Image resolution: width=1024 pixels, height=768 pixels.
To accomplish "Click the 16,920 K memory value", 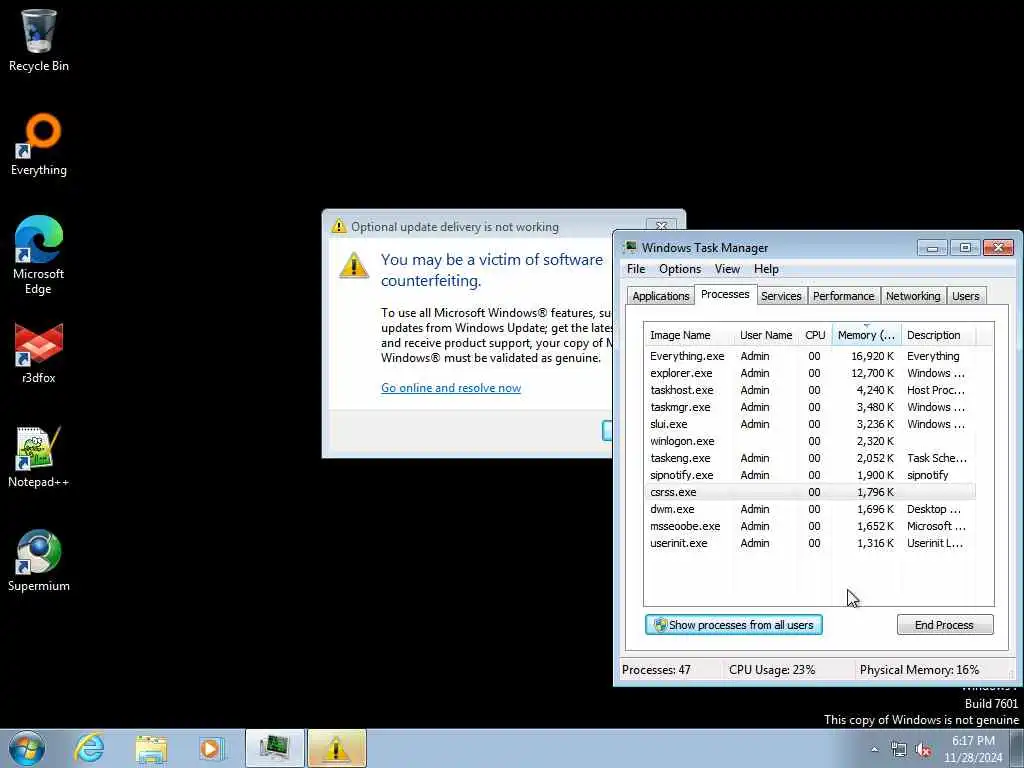I will pyautogui.click(x=872, y=356).
